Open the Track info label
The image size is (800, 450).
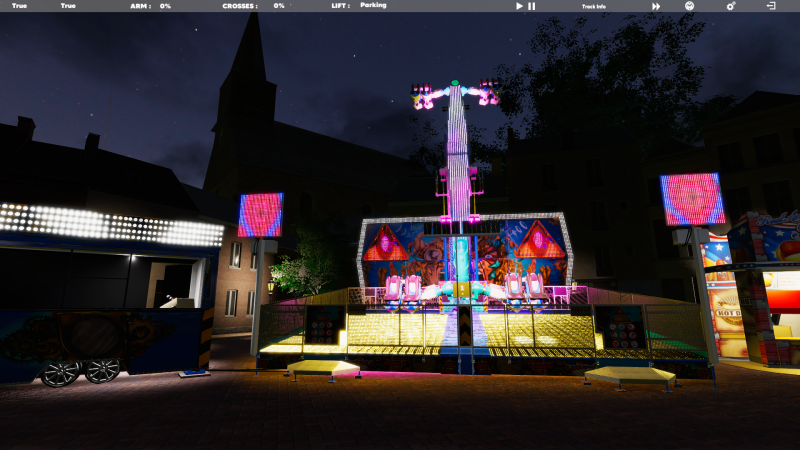[594, 6]
